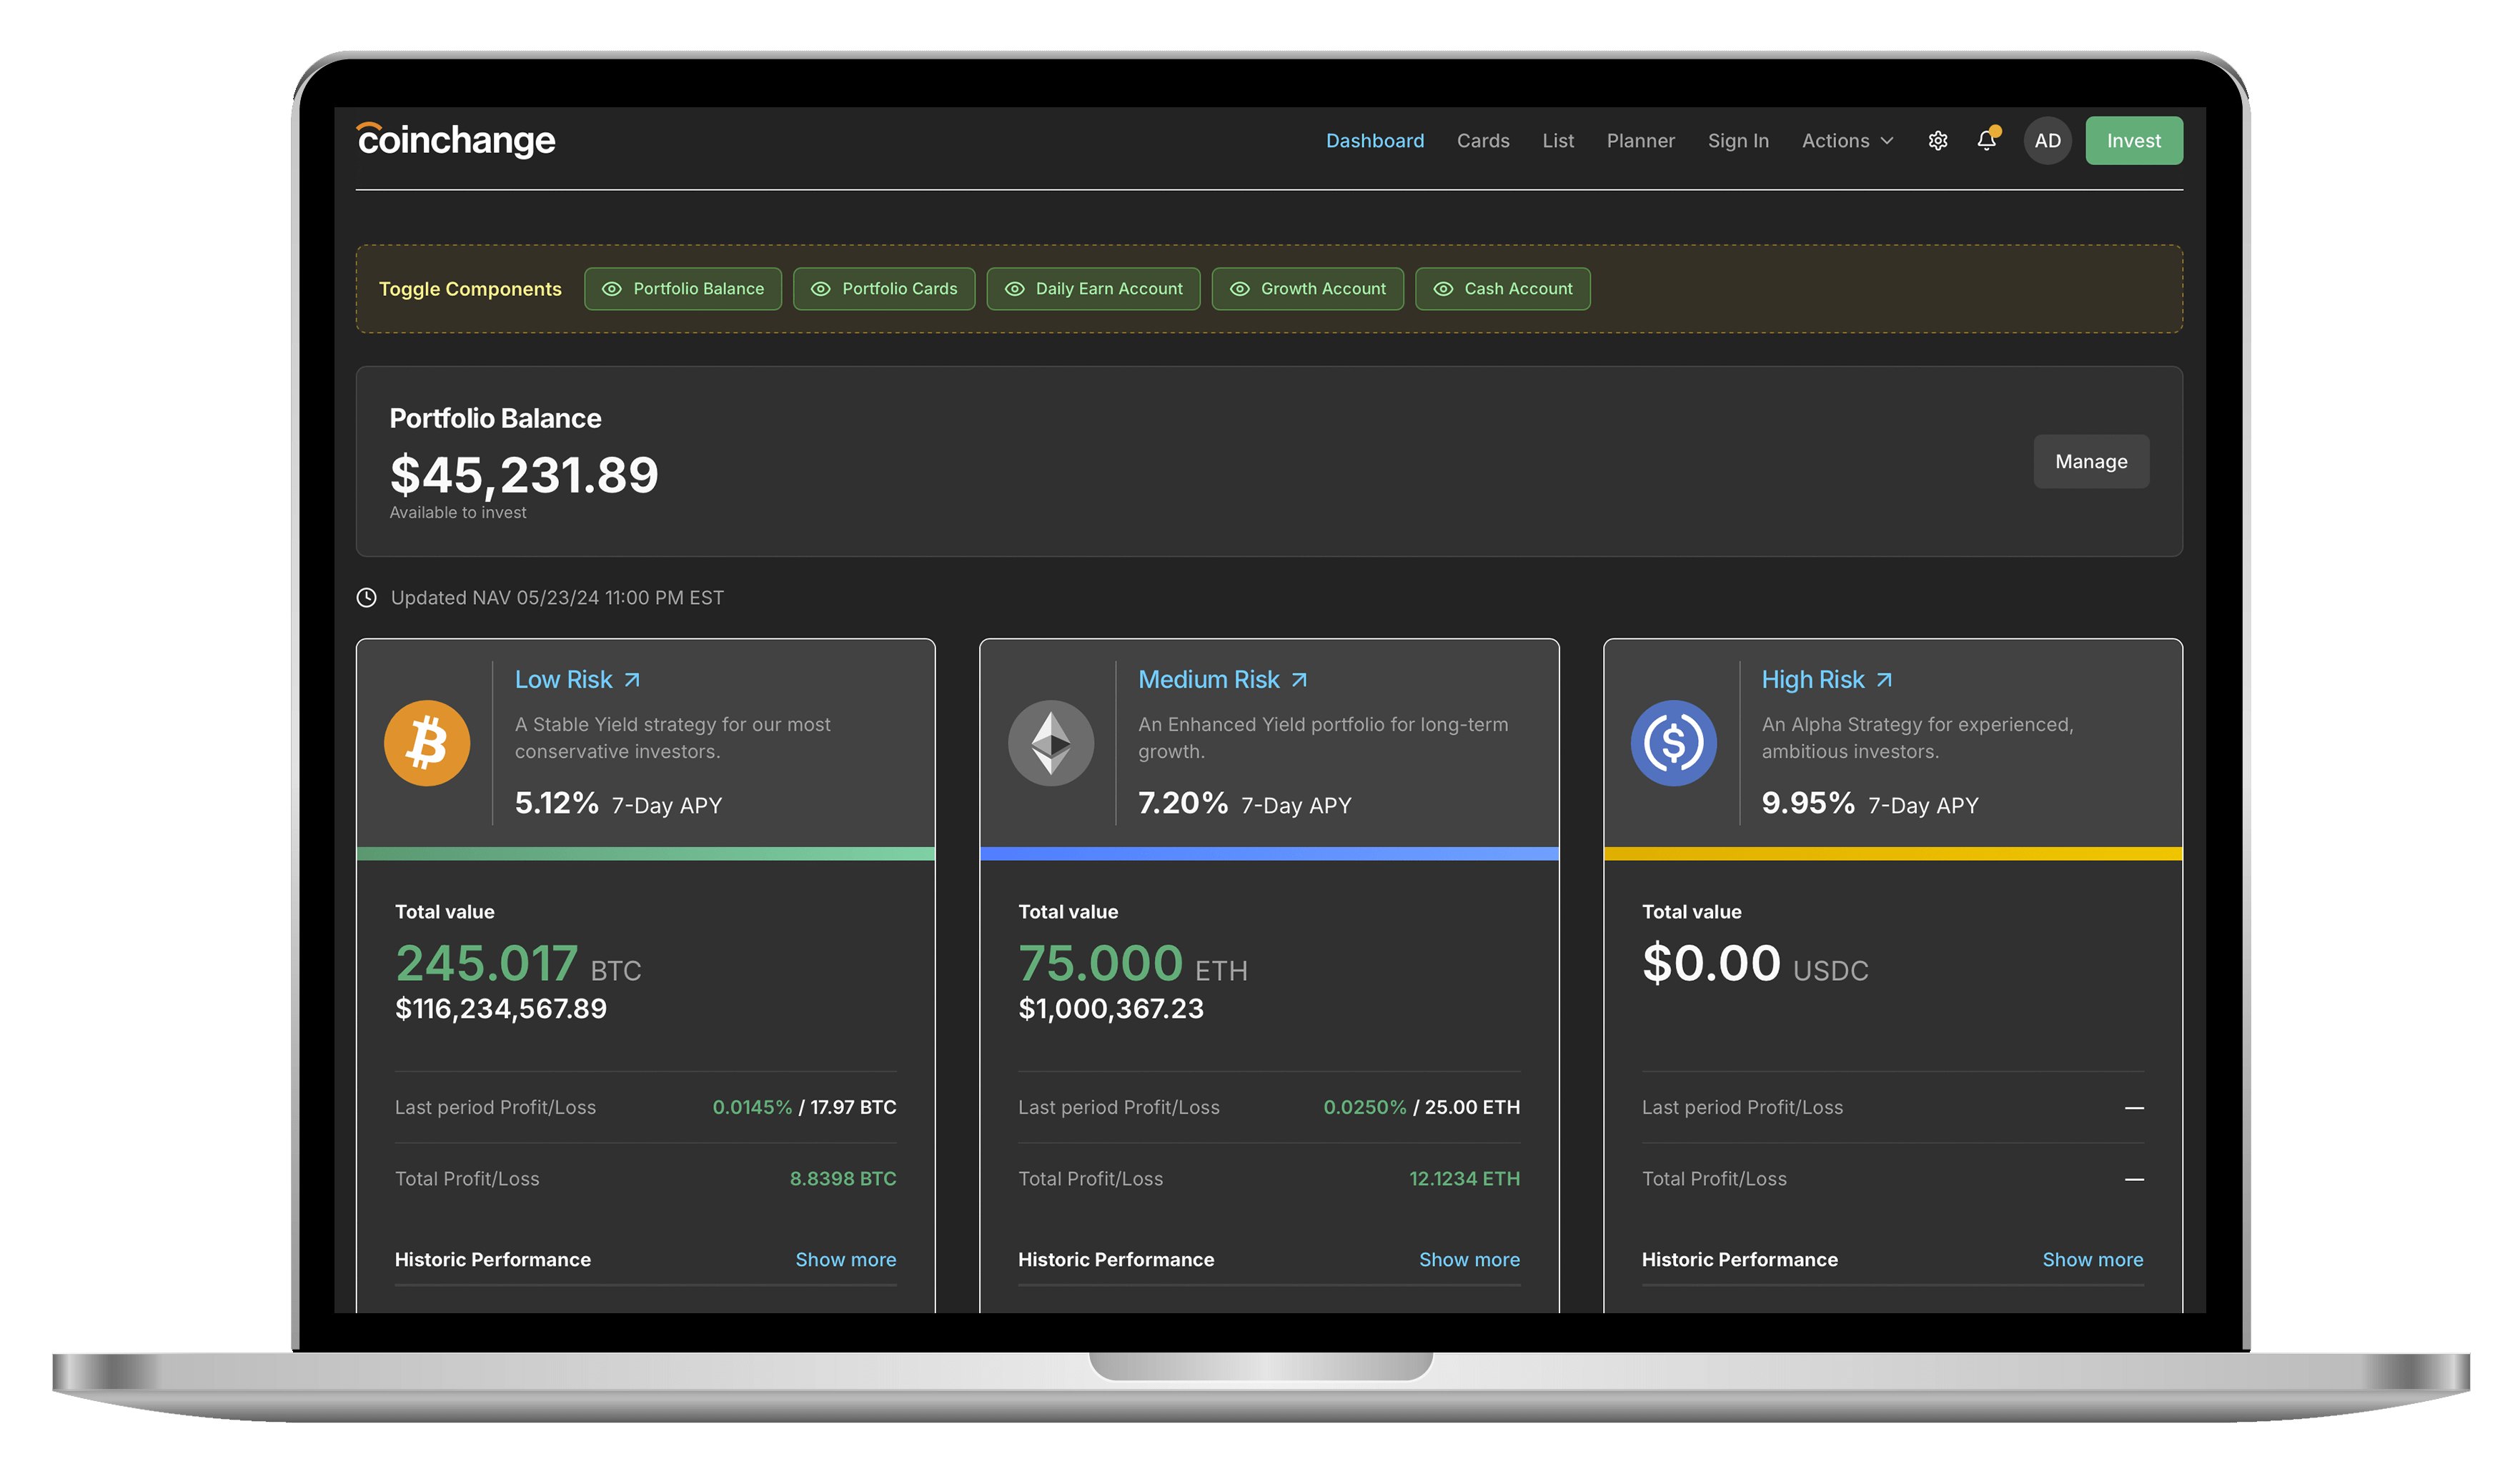The width and height of the screenshot is (2520, 1464).
Task: Open the AD profile avatar
Action: click(2048, 140)
